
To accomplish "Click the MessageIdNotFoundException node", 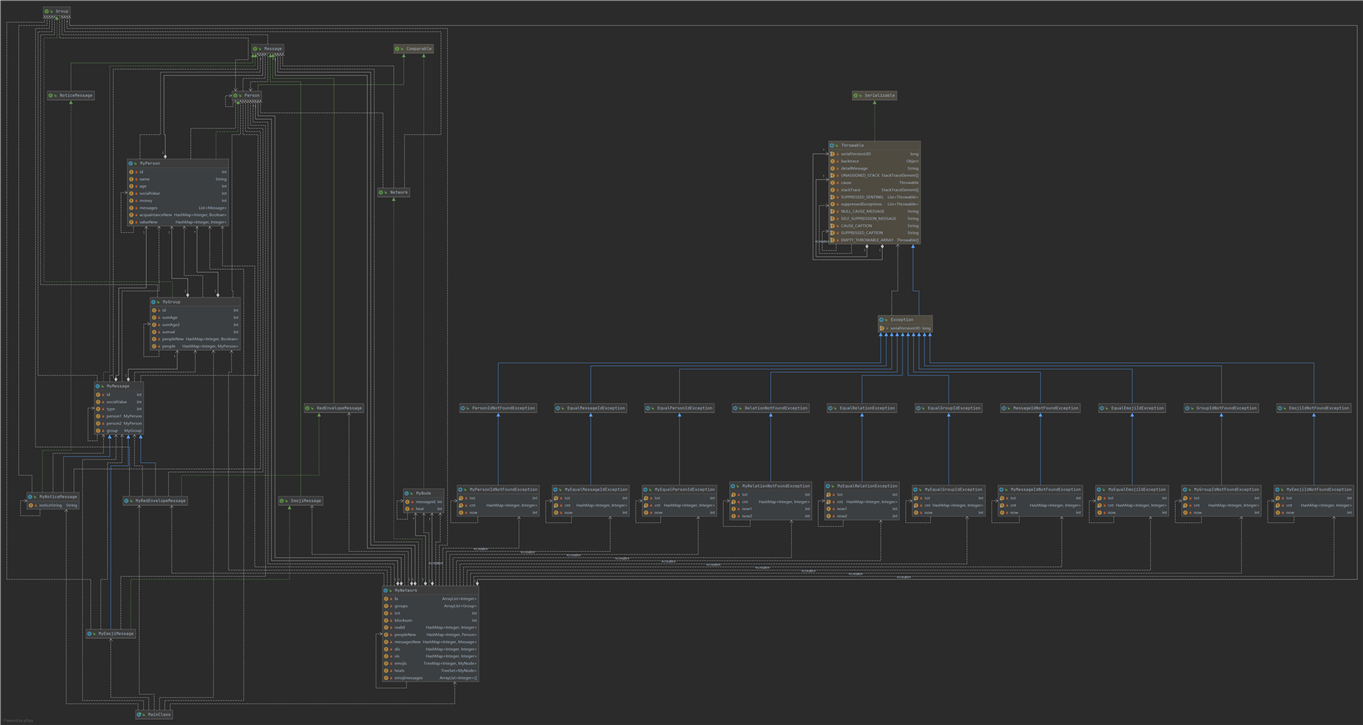I will (1040, 408).
